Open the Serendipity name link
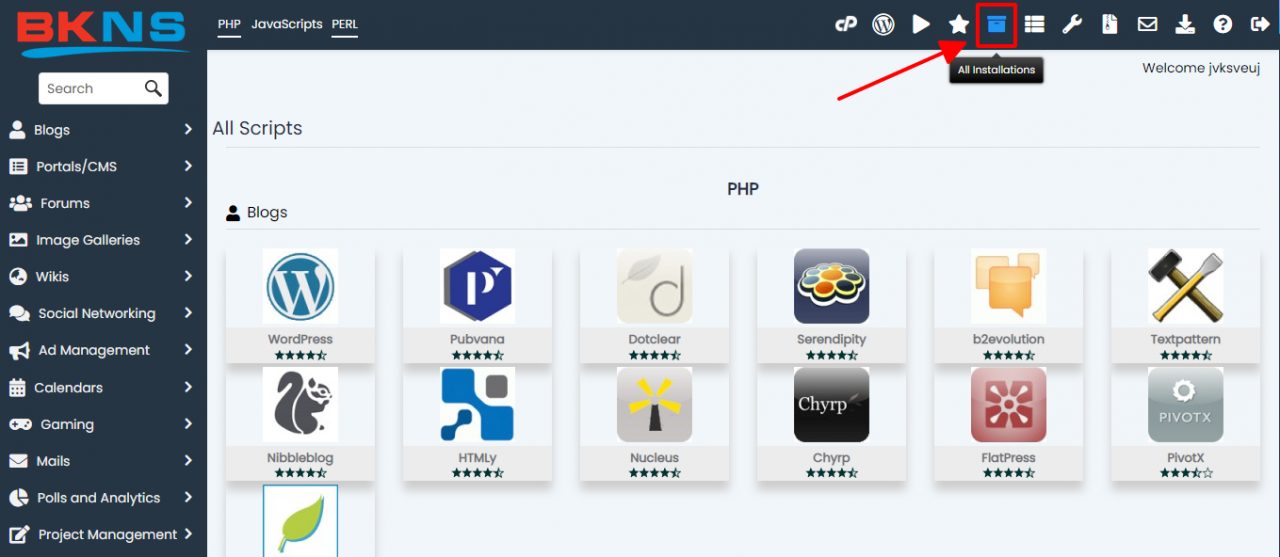1280x557 pixels. pyautogui.click(x=831, y=339)
